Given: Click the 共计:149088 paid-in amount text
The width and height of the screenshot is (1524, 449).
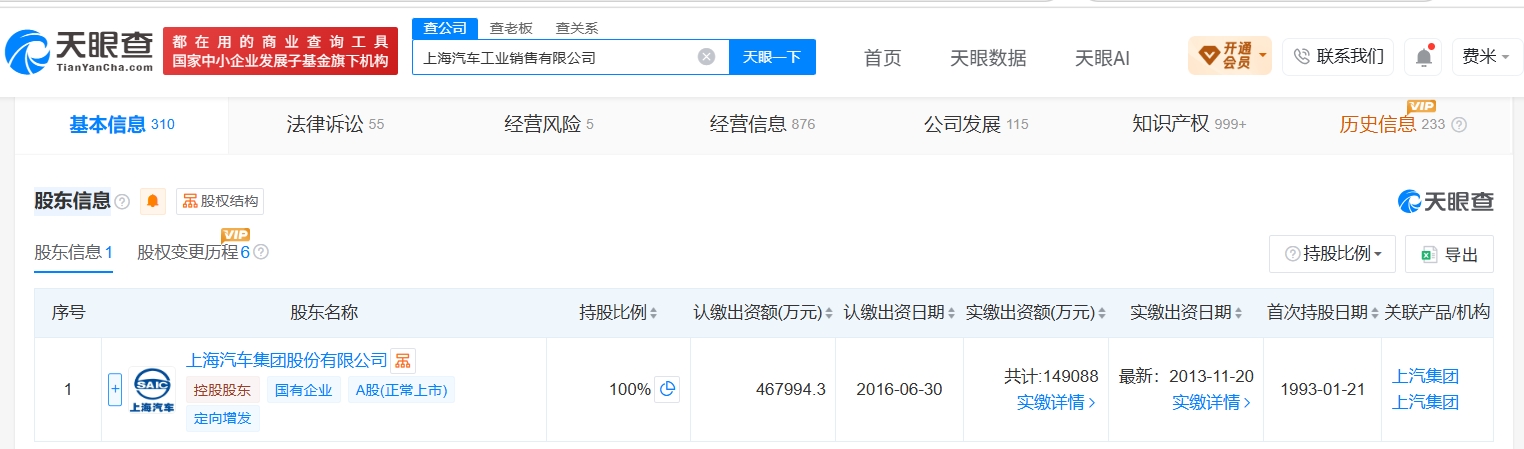Looking at the screenshot, I should 1051,376.
